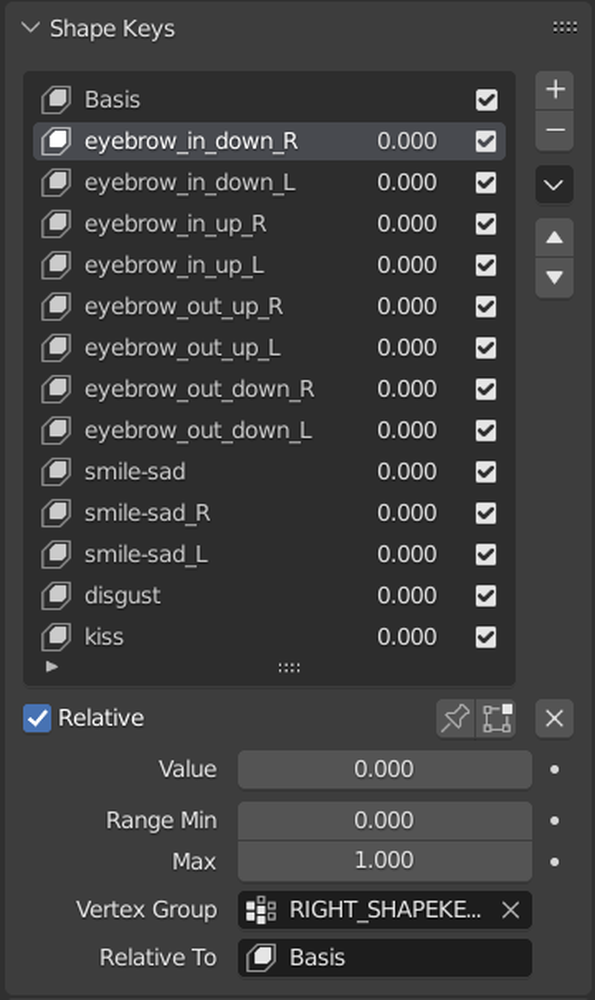The image size is (595, 1000).
Task: Clear the shape key with the X button near Relative
Action: (x=554, y=717)
